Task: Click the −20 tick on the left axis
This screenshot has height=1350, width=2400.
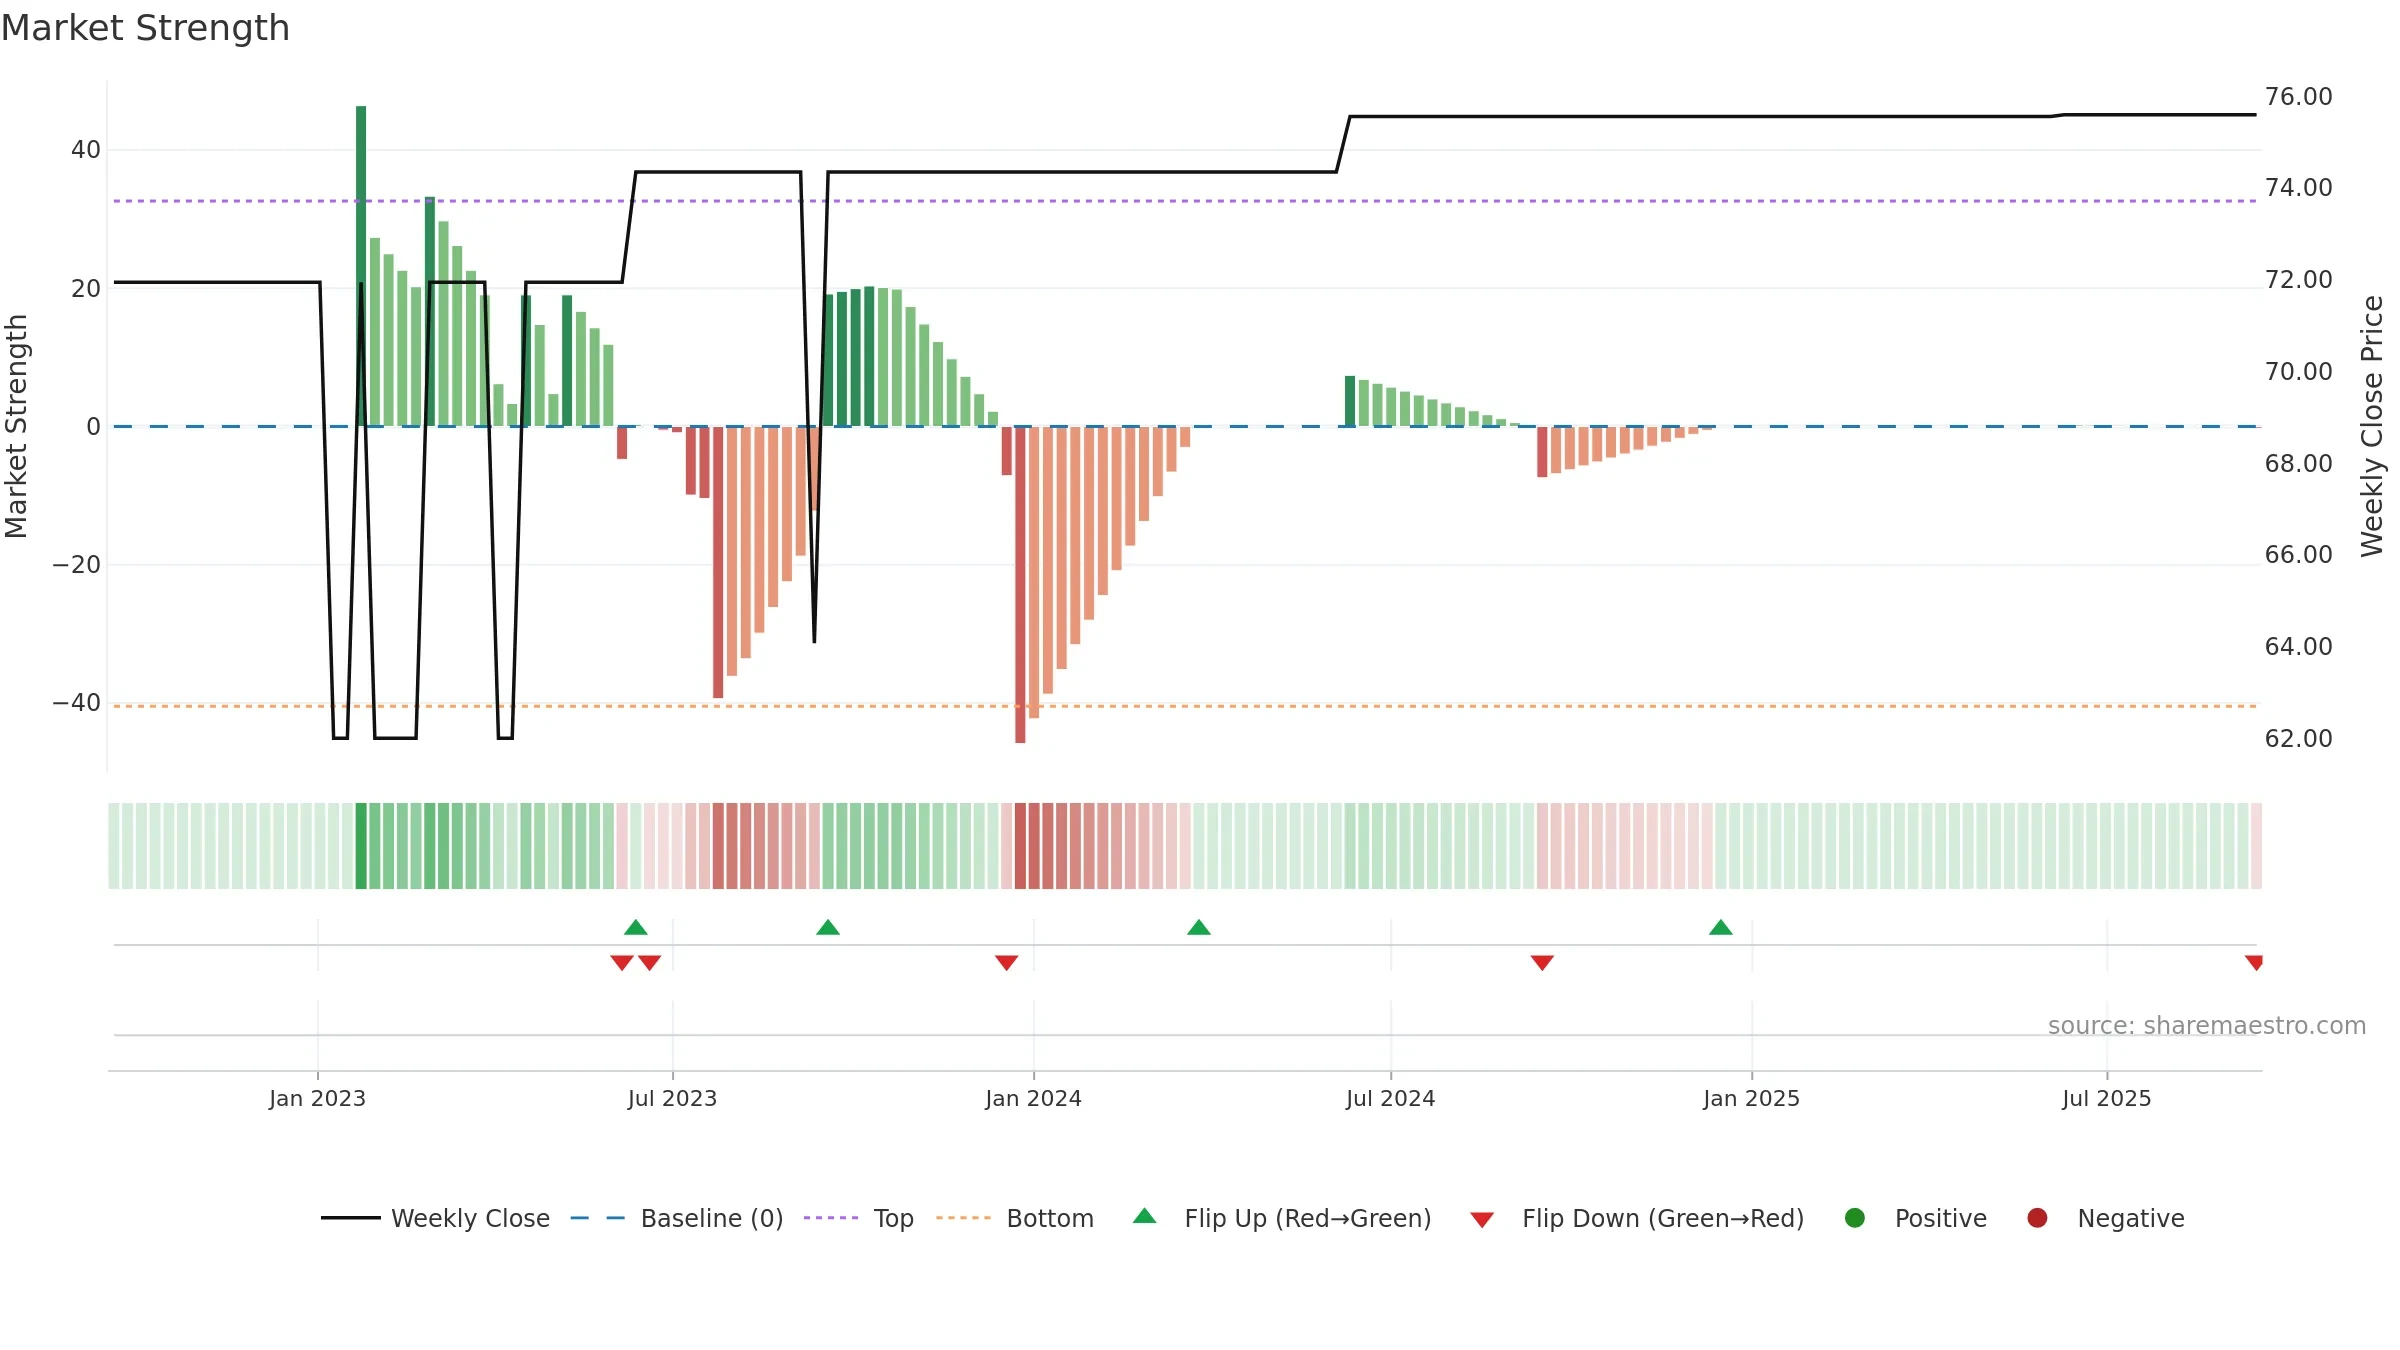Action: [x=77, y=565]
